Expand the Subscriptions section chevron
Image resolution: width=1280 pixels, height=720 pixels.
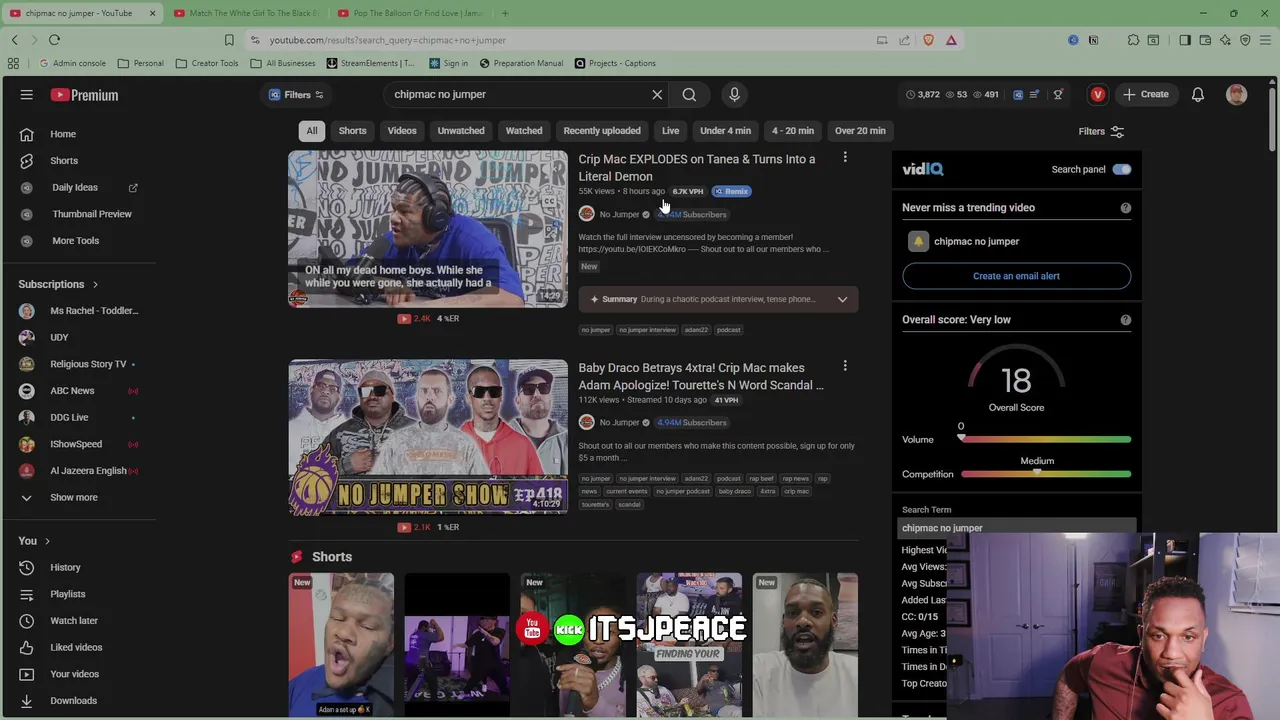(x=95, y=284)
